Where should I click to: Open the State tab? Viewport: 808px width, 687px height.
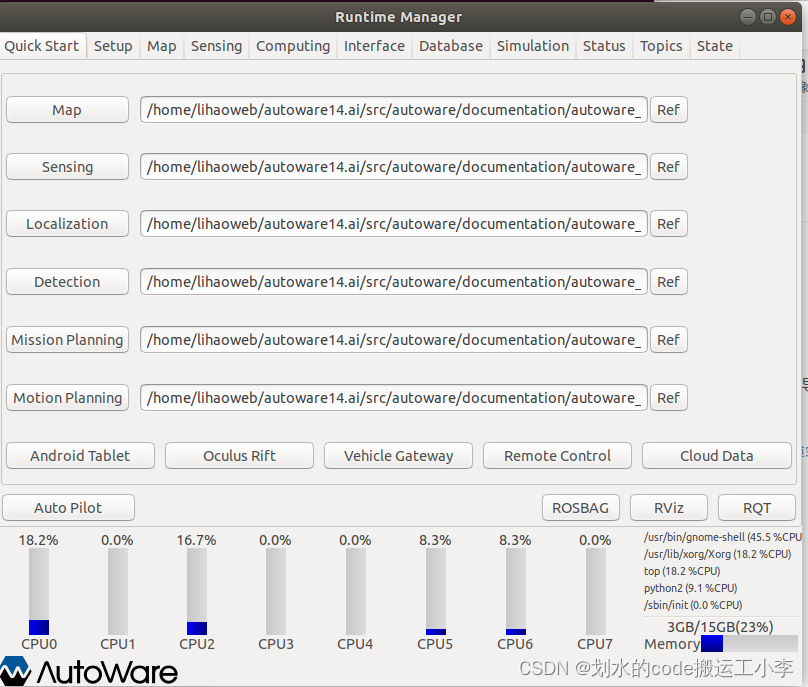click(715, 46)
